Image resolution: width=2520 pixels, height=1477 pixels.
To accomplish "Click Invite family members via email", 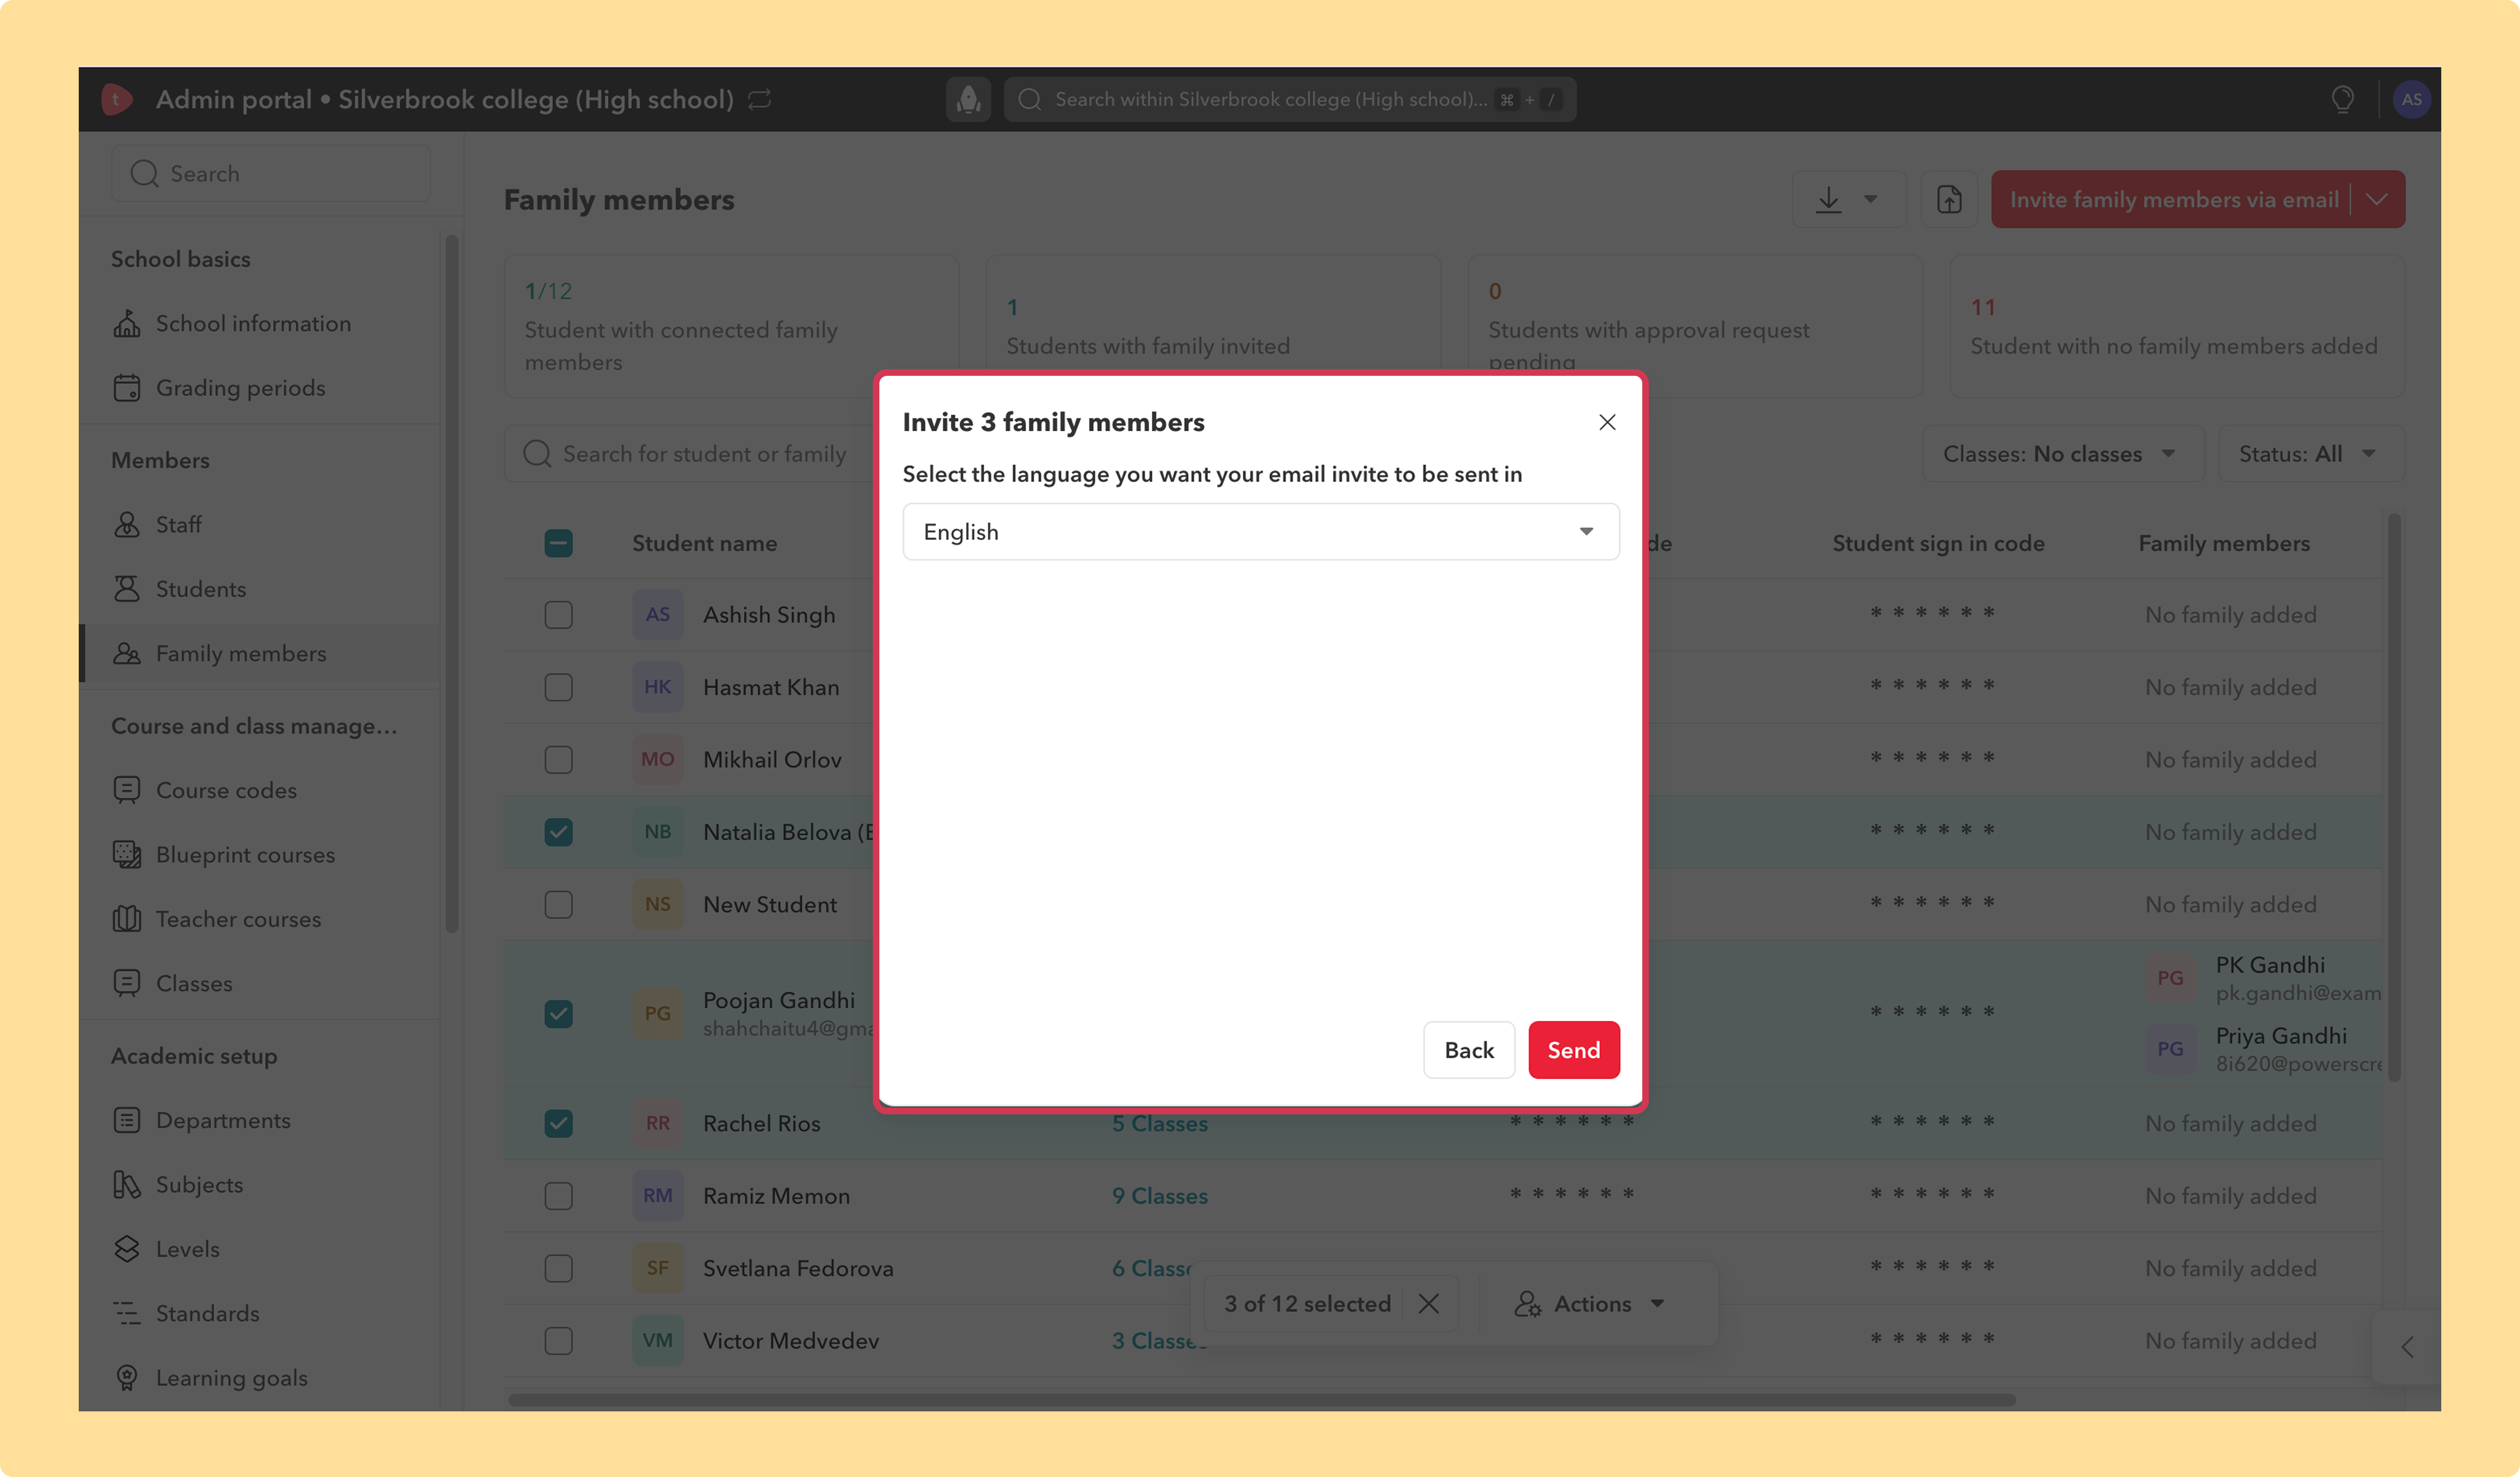I will pyautogui.click(x=2174, y=199).
